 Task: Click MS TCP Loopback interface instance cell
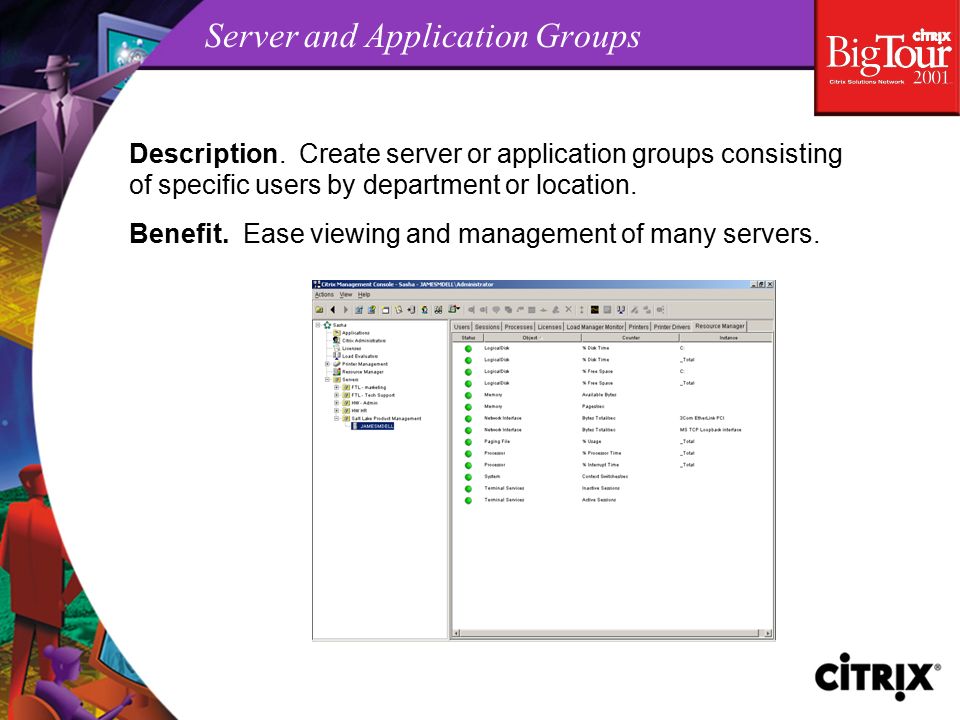(x=711, y=430)
